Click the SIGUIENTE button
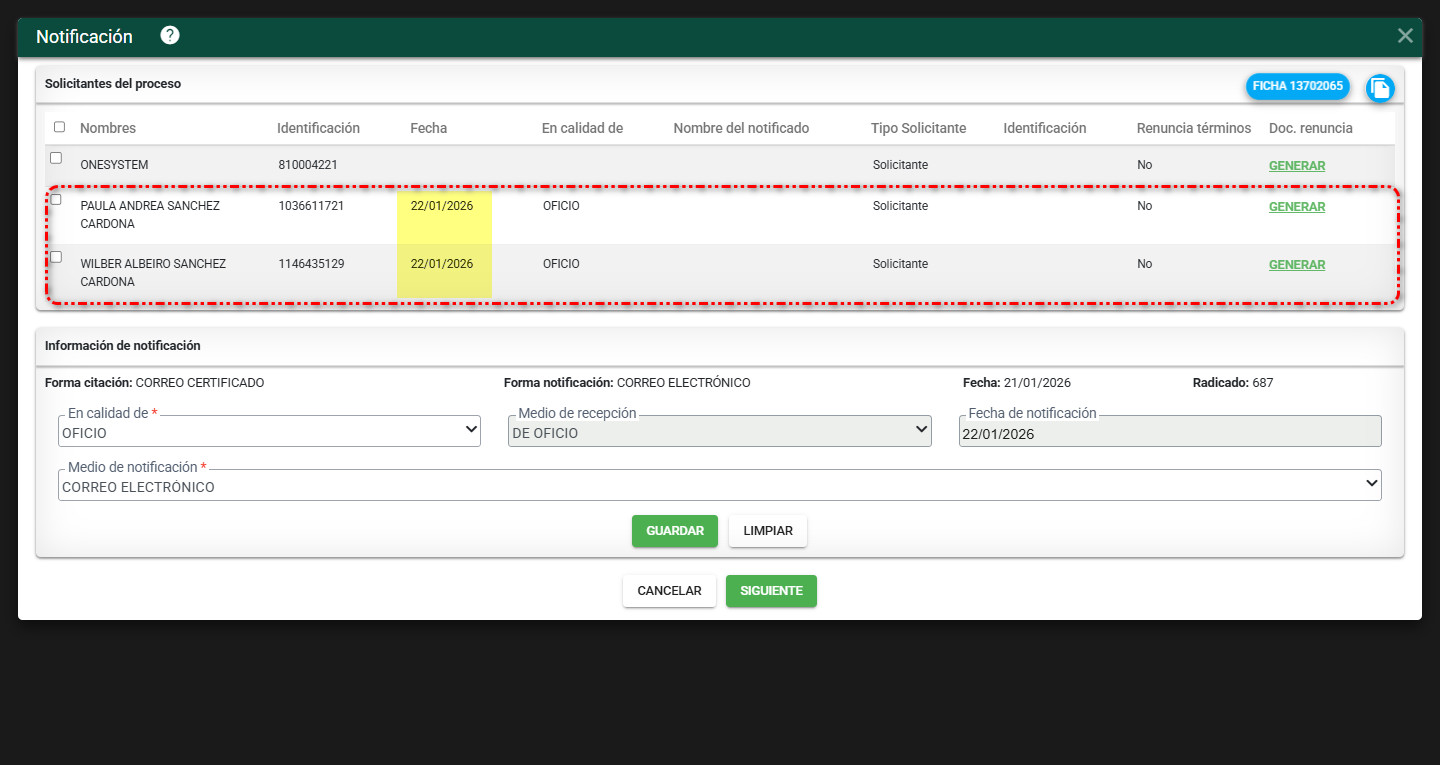Screen dimensions: 1440x765 [770, 591]
